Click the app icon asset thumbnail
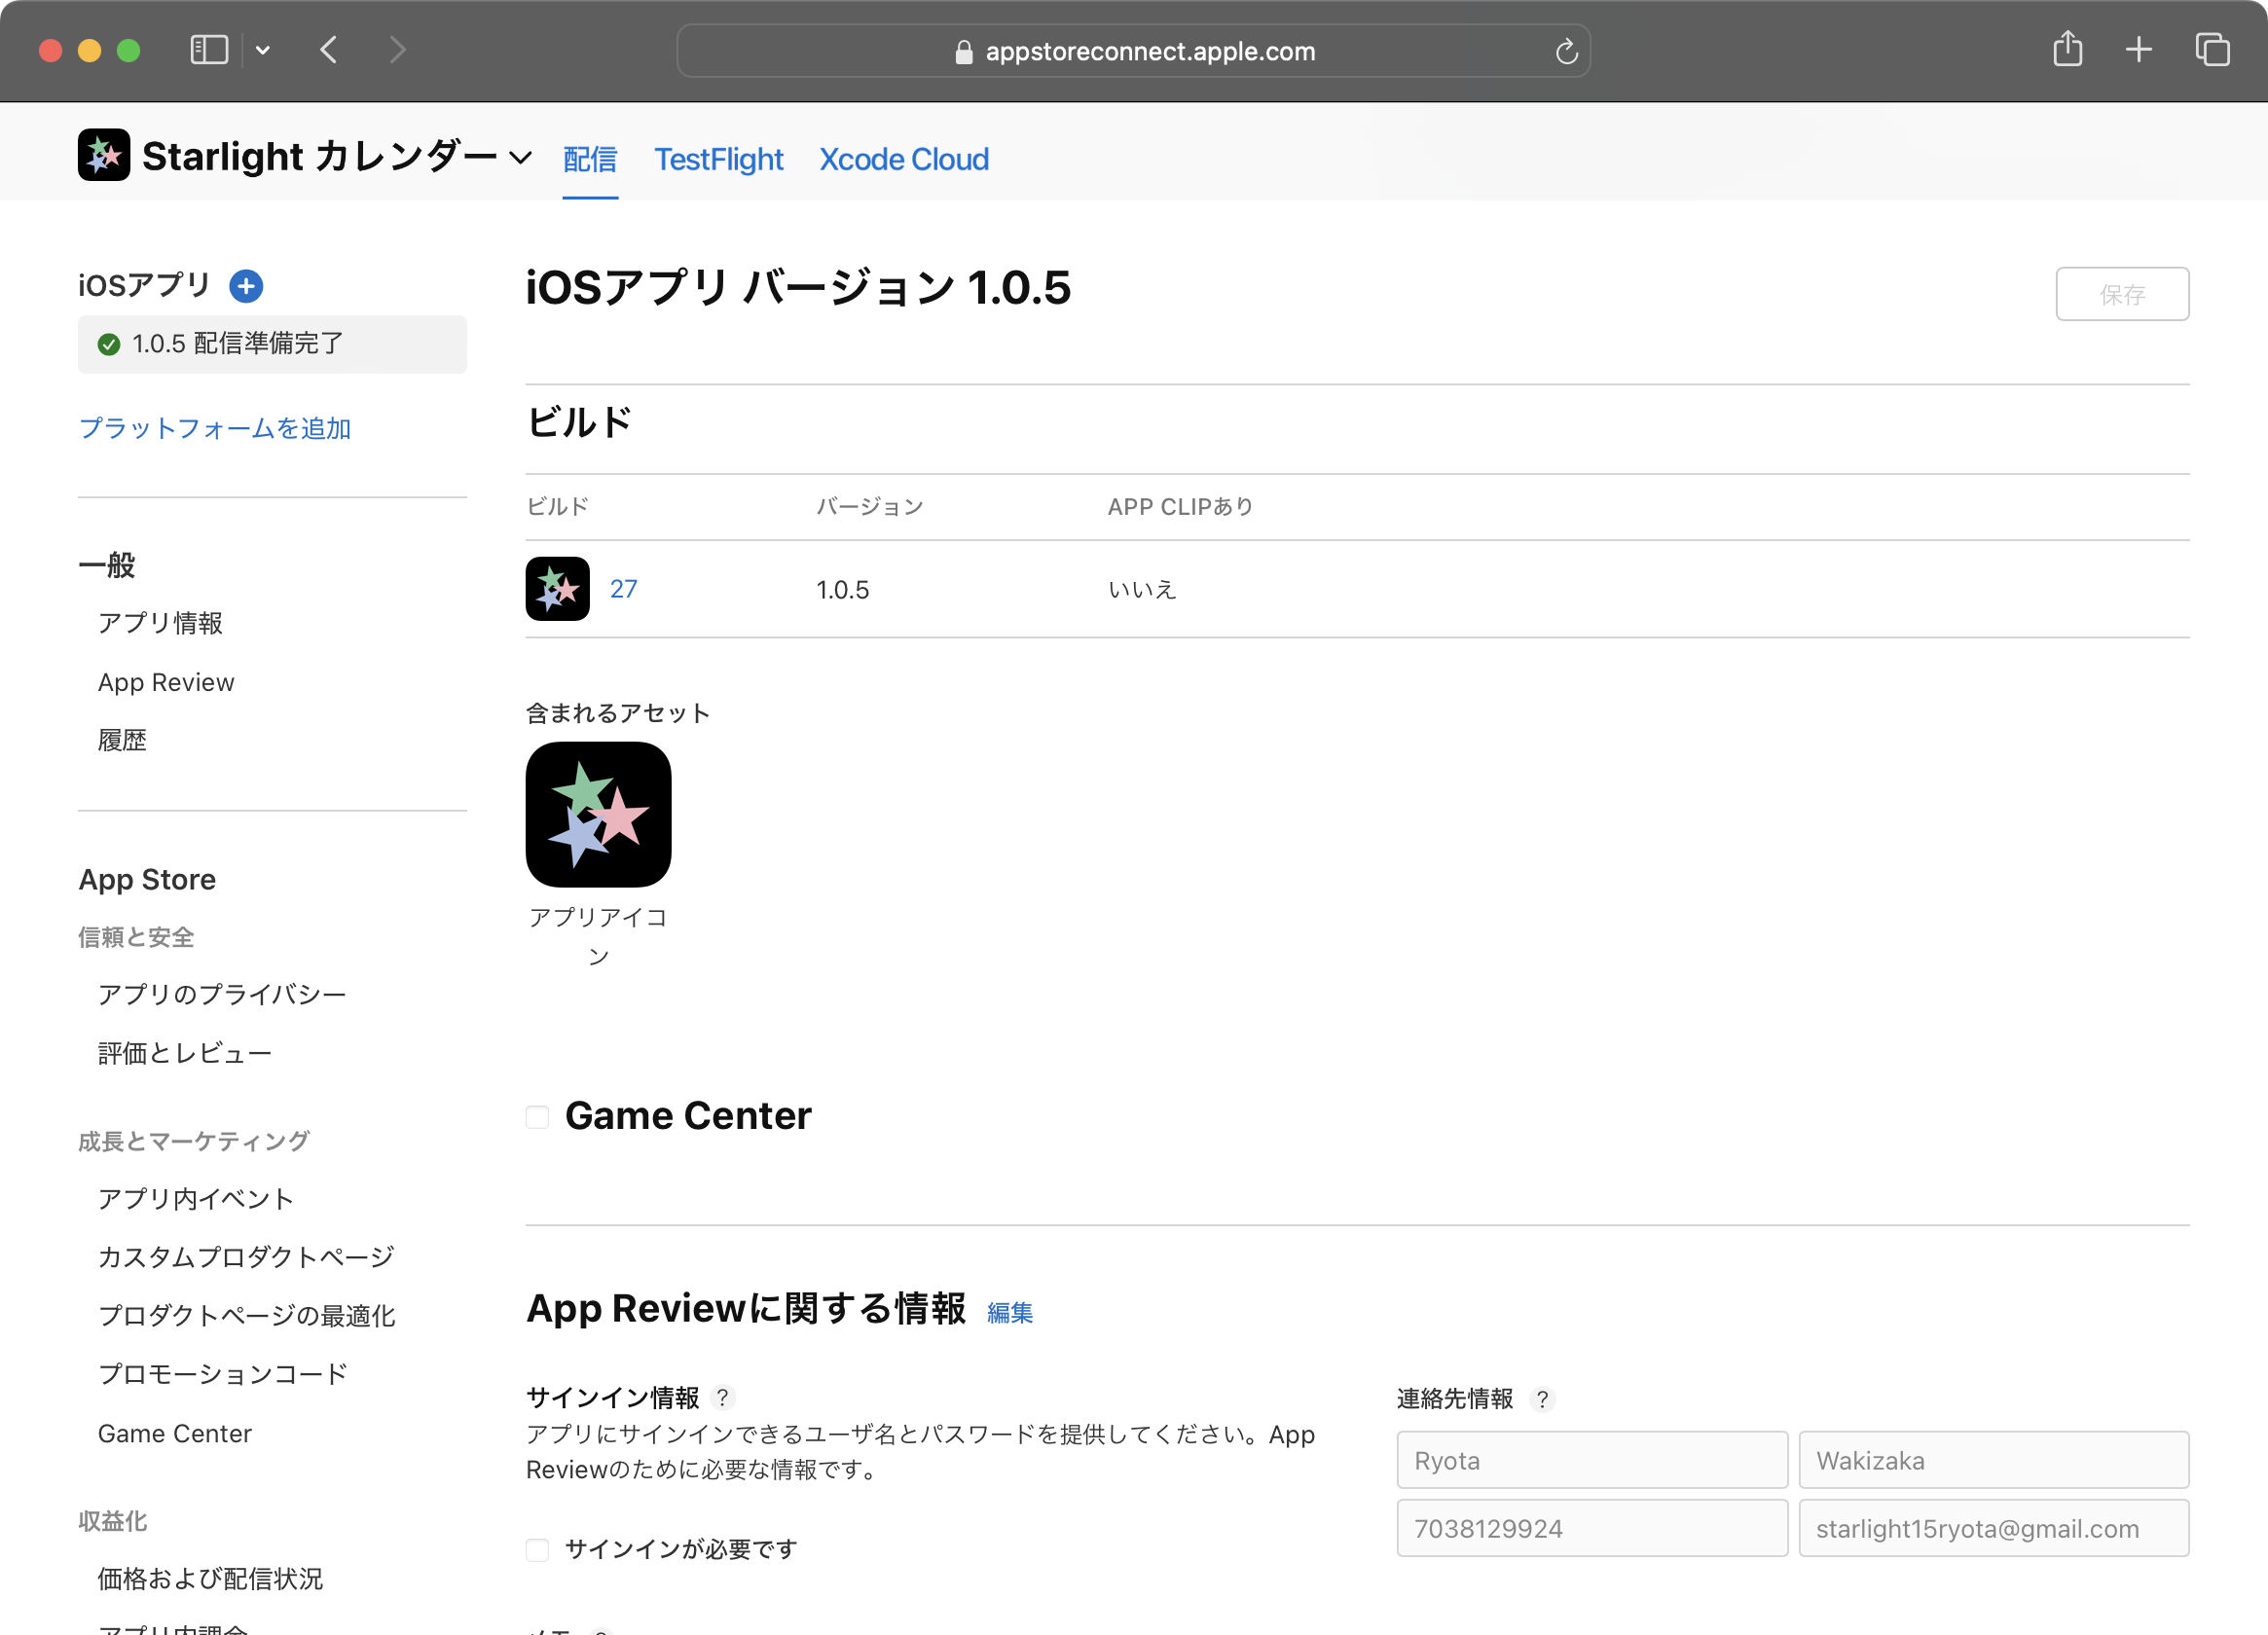2268x1635 pixels. (x=598, y=814)
